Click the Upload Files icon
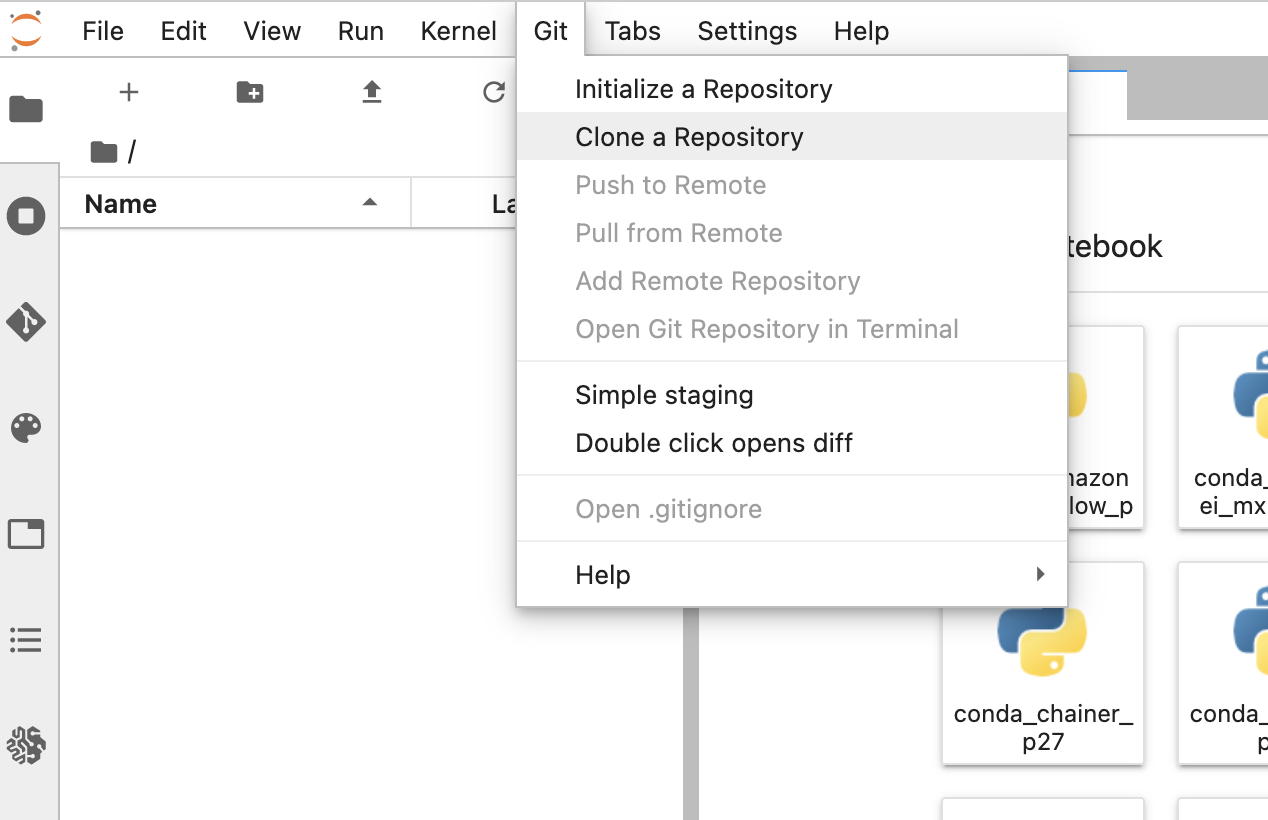The height and width of the screenshot is (820, 1268). (x=372, y=92)
